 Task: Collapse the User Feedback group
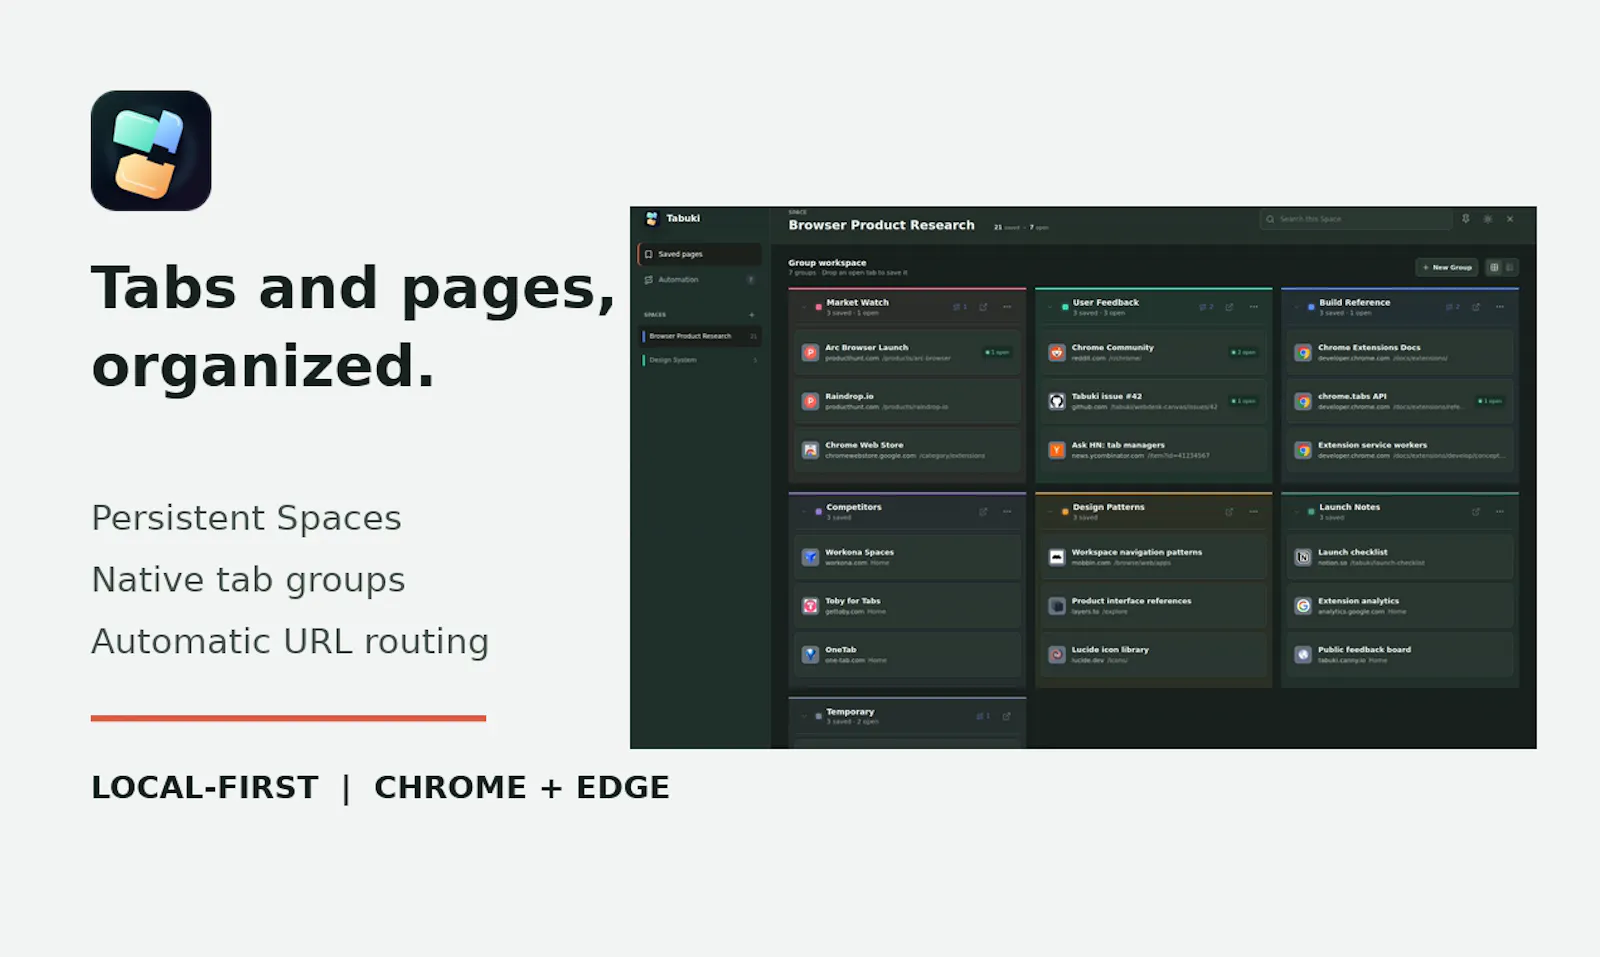(1050, 307)
